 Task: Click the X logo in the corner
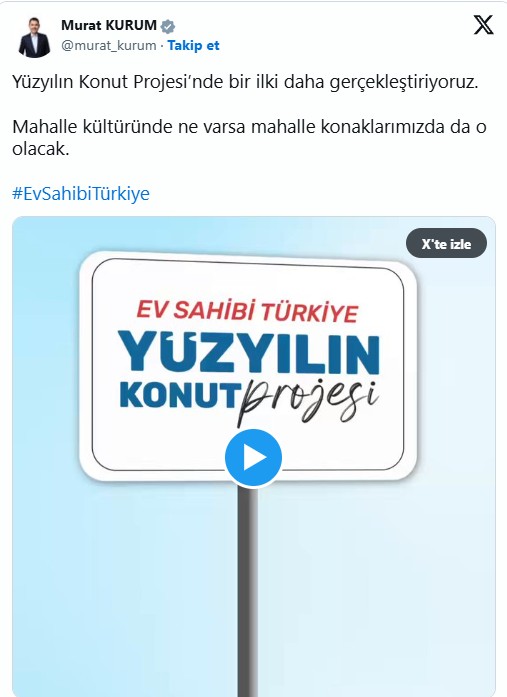(x=483, y=24)
